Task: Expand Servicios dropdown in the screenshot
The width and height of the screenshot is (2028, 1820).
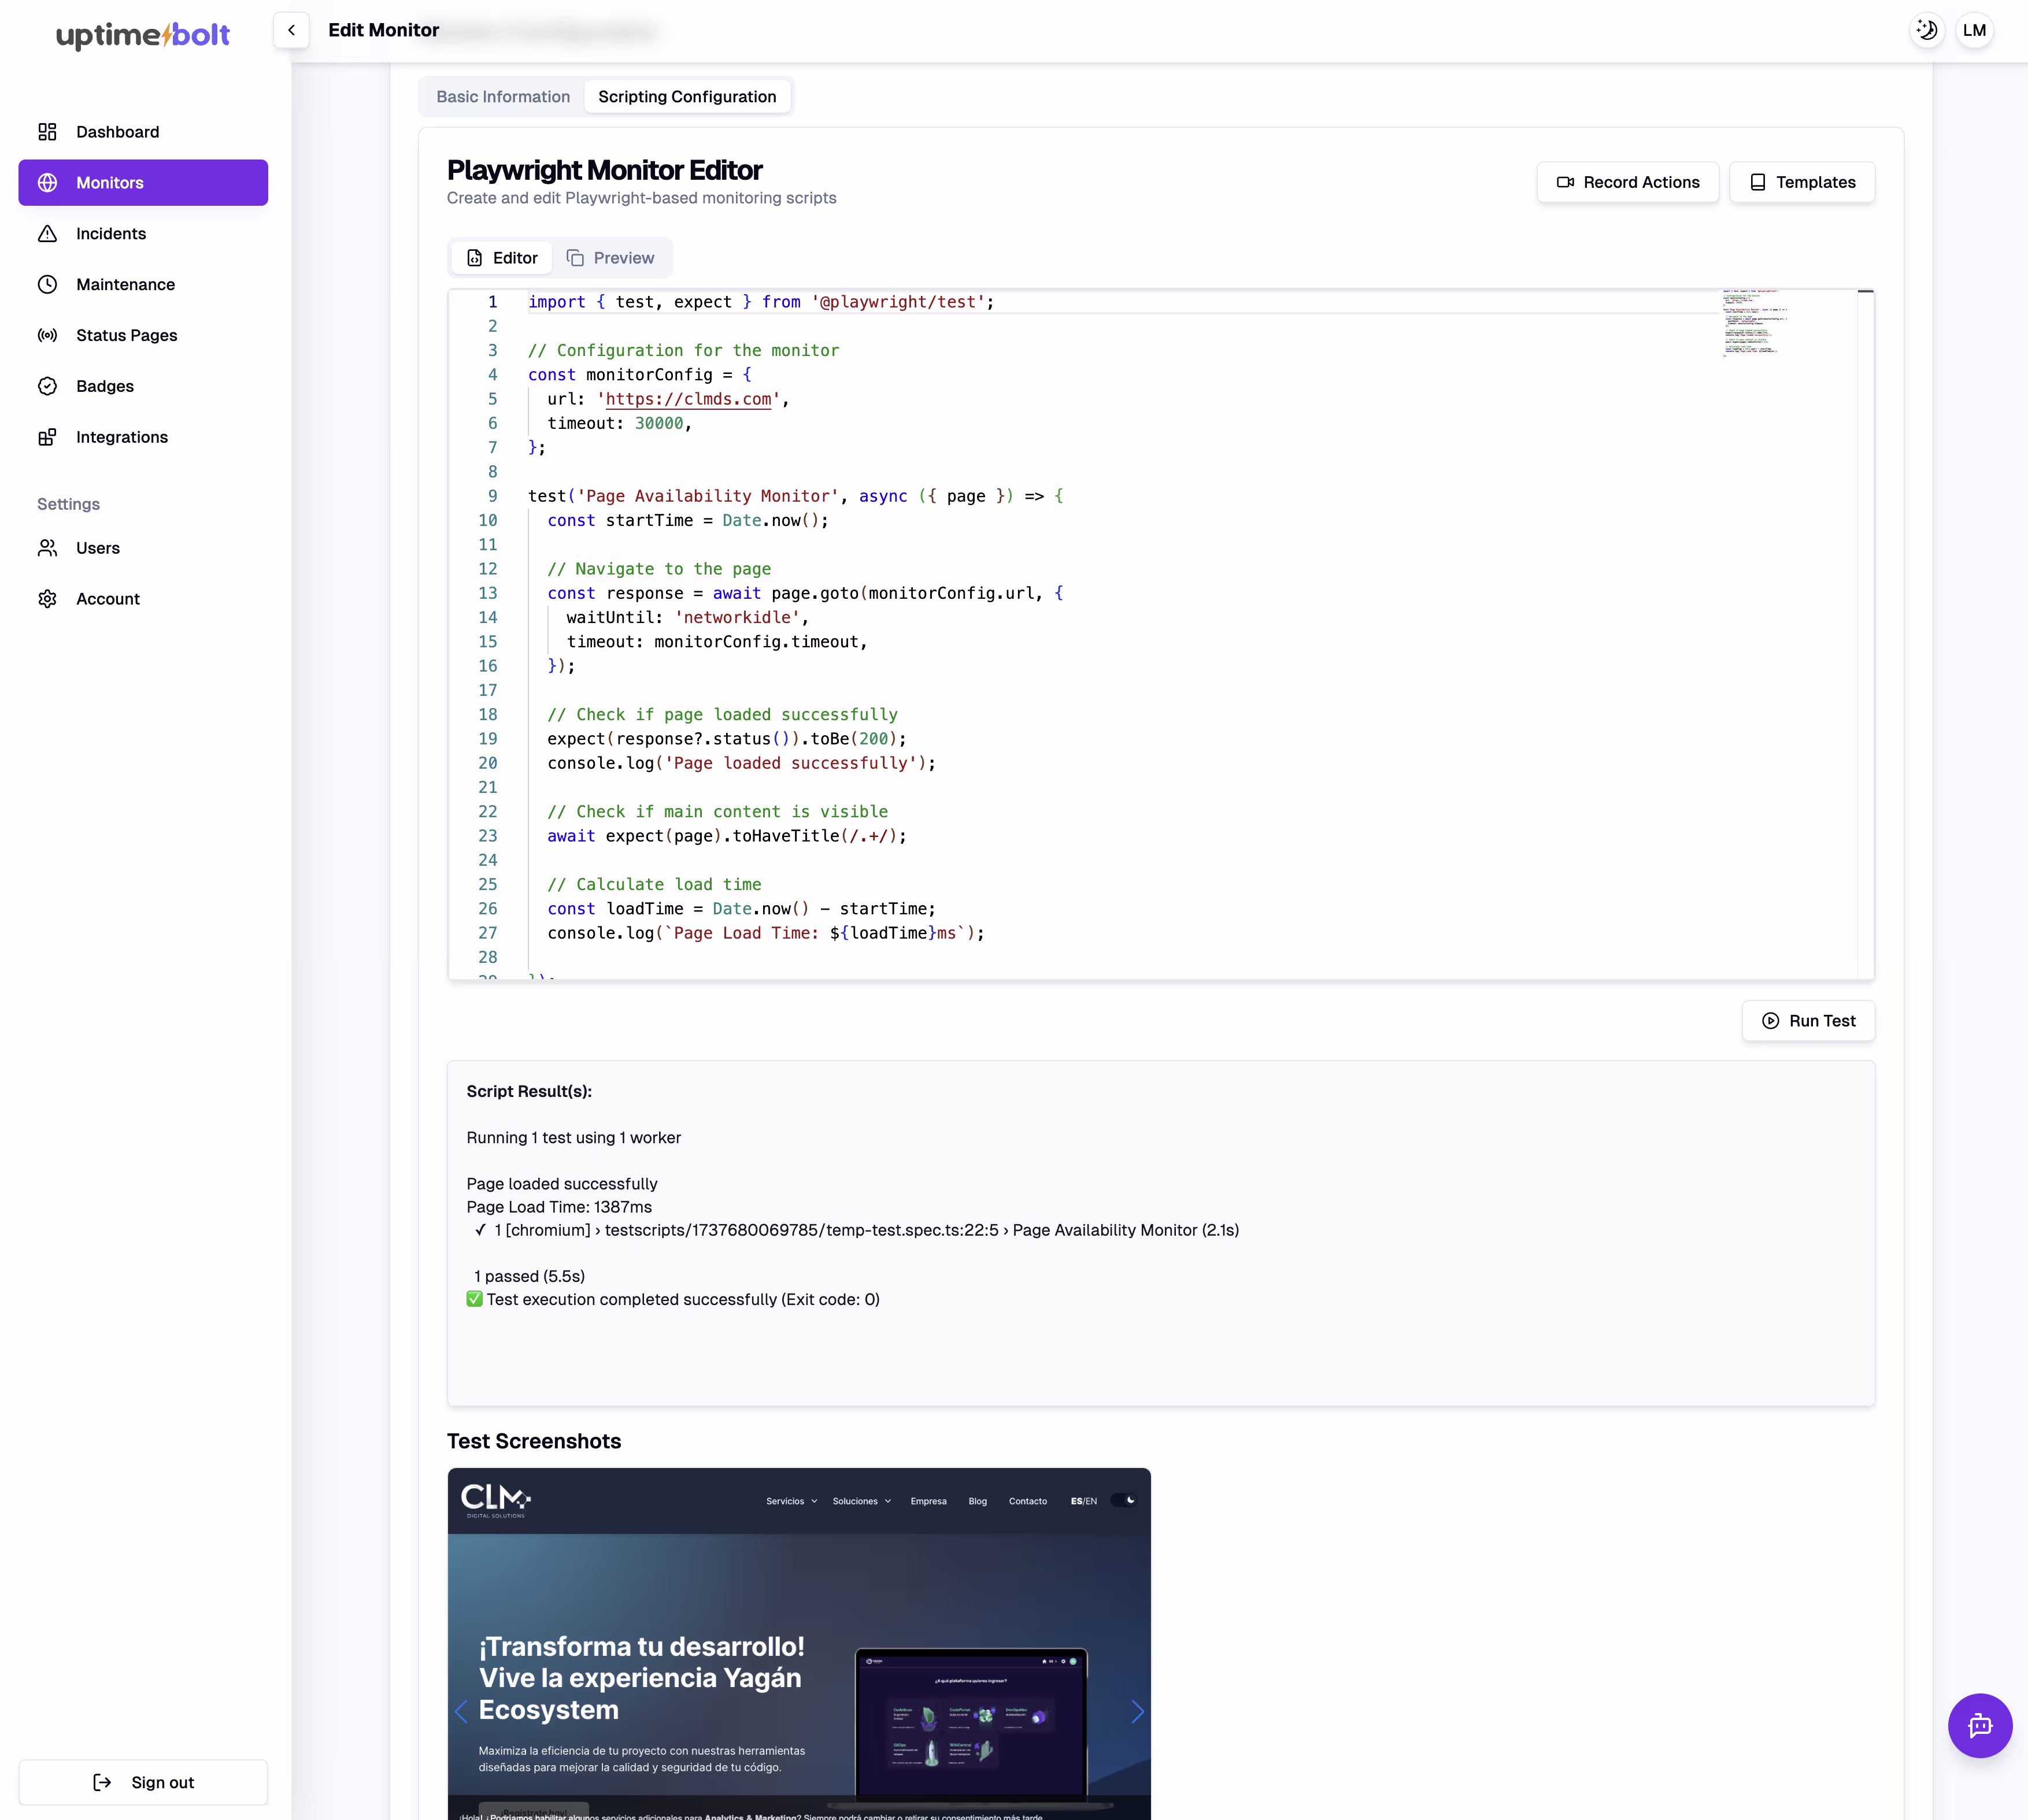Action: 791,1501
